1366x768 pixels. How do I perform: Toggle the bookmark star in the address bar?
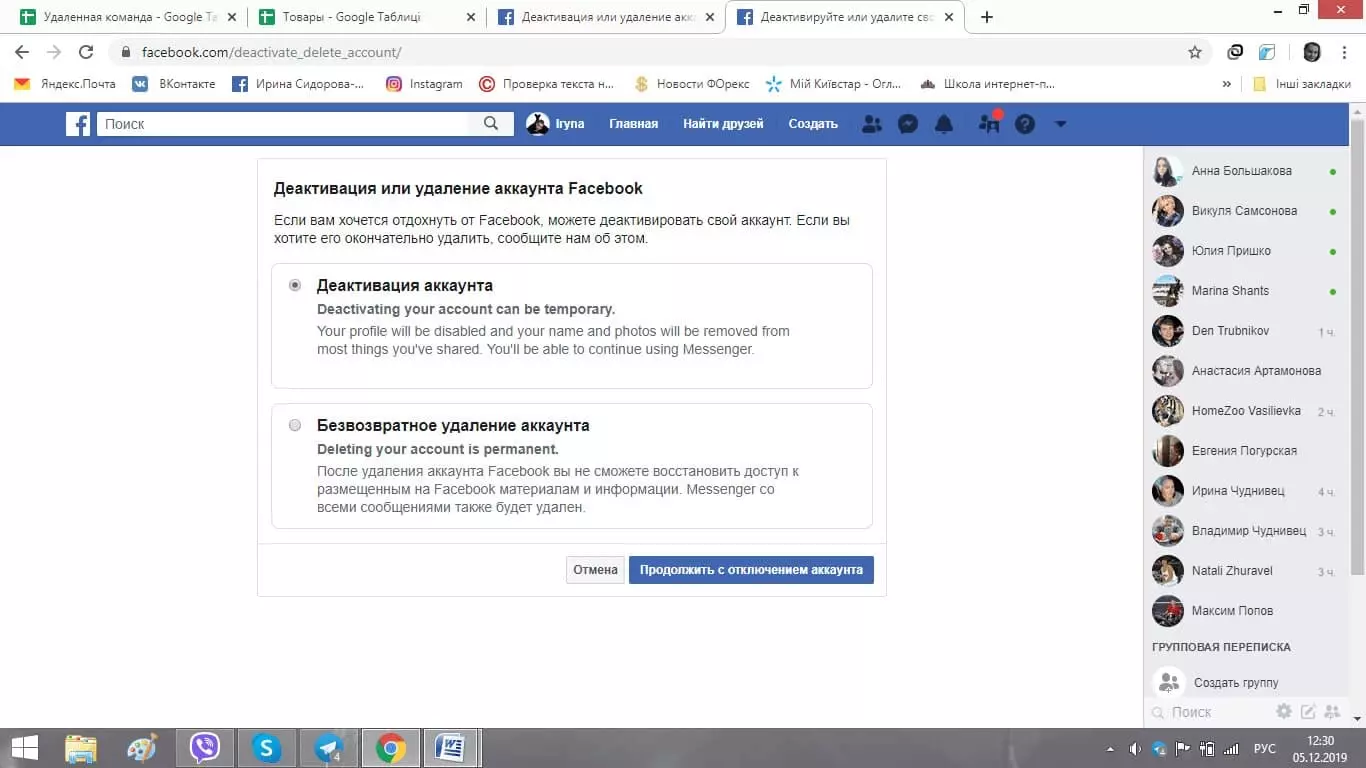tap(1193, 50)
